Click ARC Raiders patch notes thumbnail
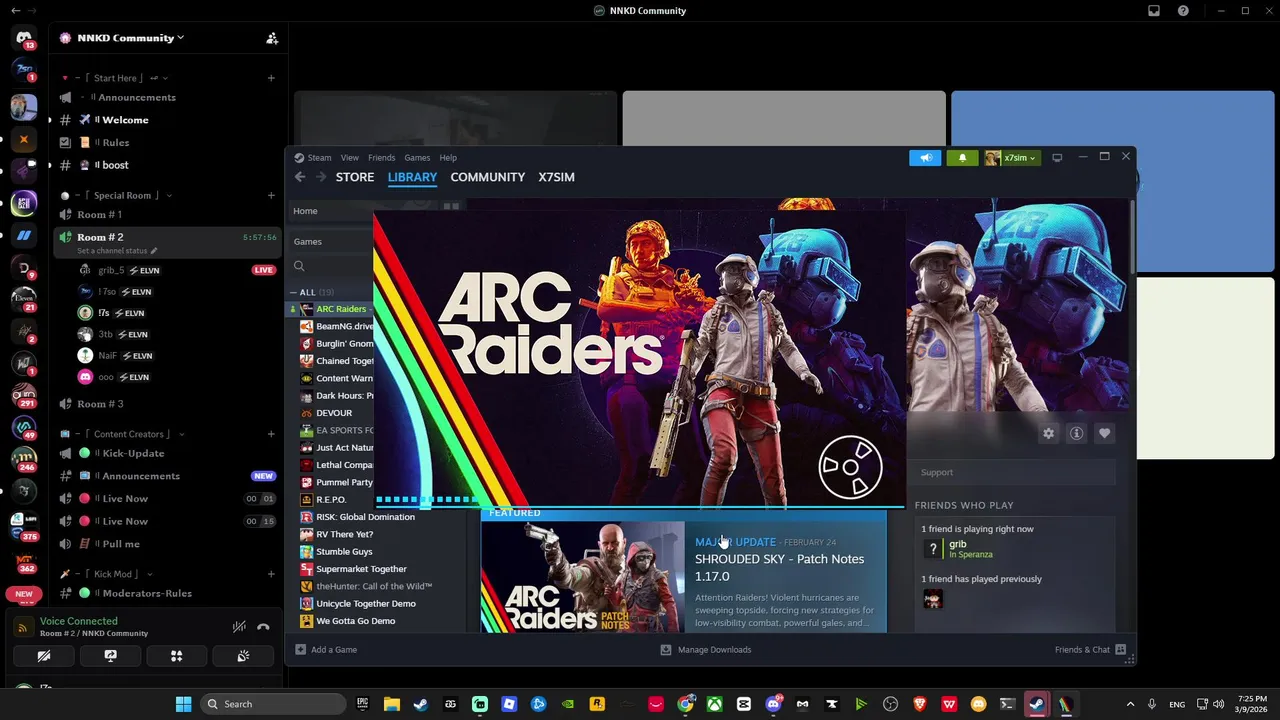The height and width of the screenshot is (720, 1280). (x=583, y=576)
